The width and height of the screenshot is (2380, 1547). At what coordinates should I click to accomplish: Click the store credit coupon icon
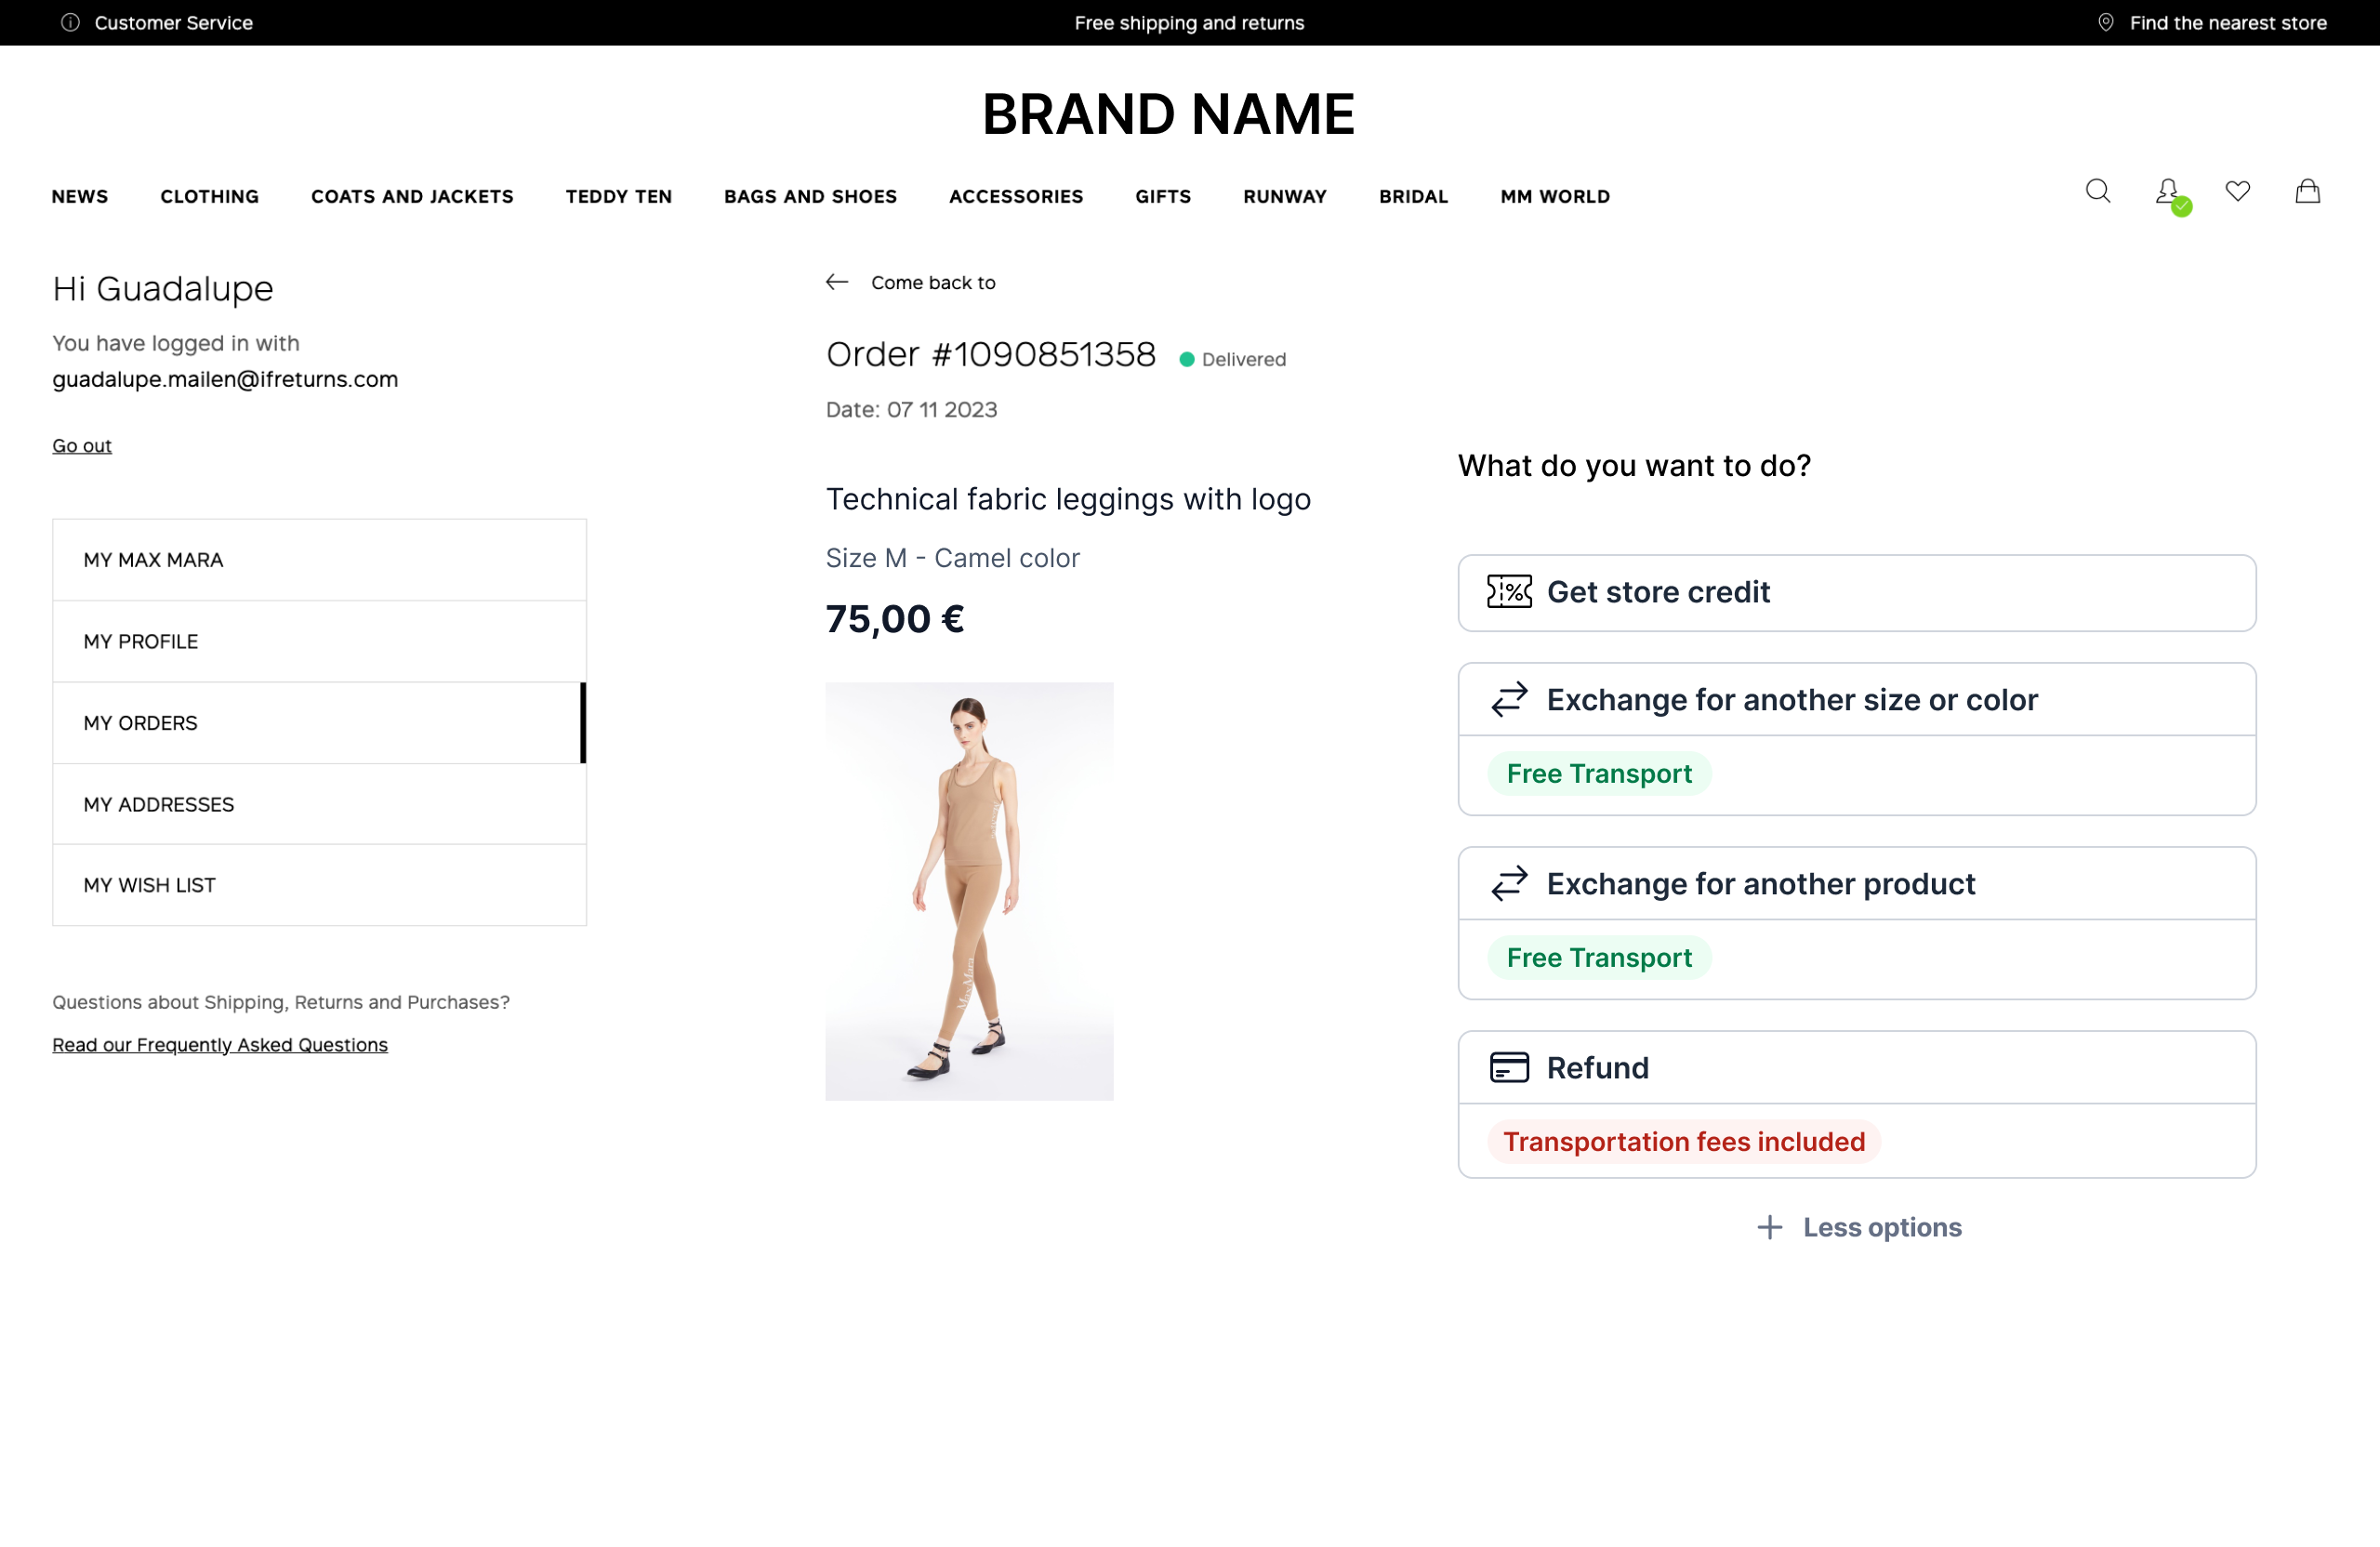(x=1508, y=592)
